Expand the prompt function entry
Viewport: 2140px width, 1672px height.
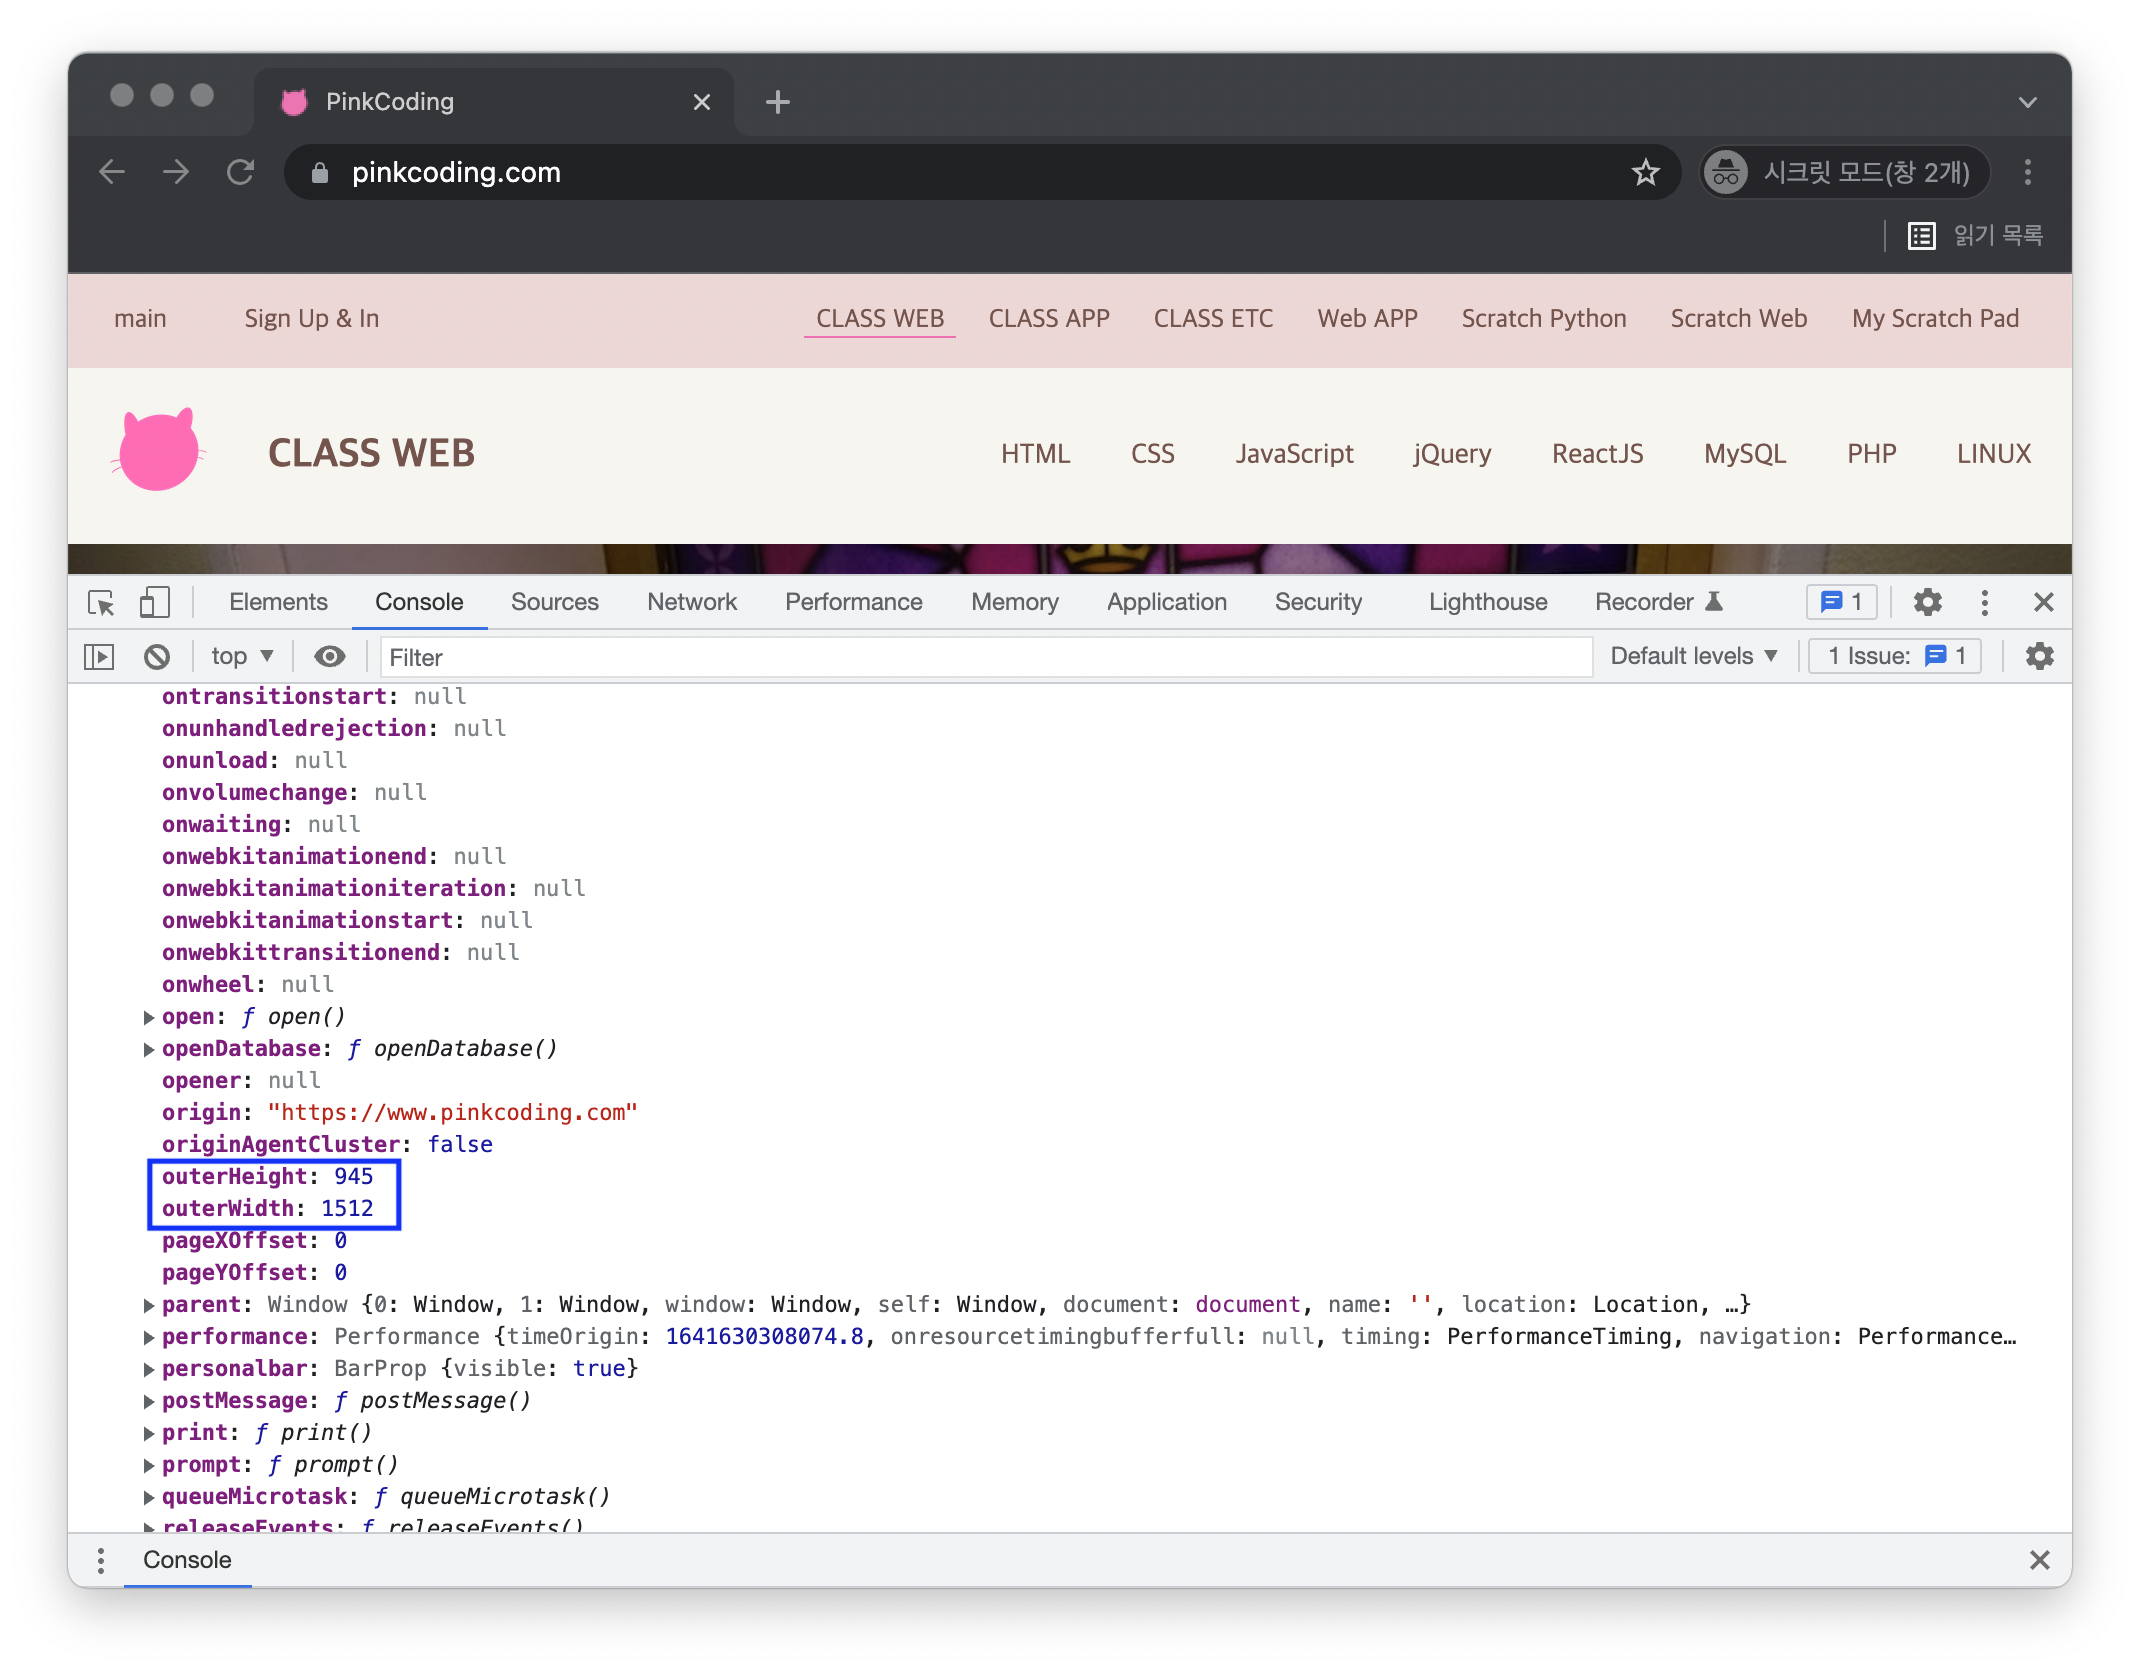(x=149, y=1466)
